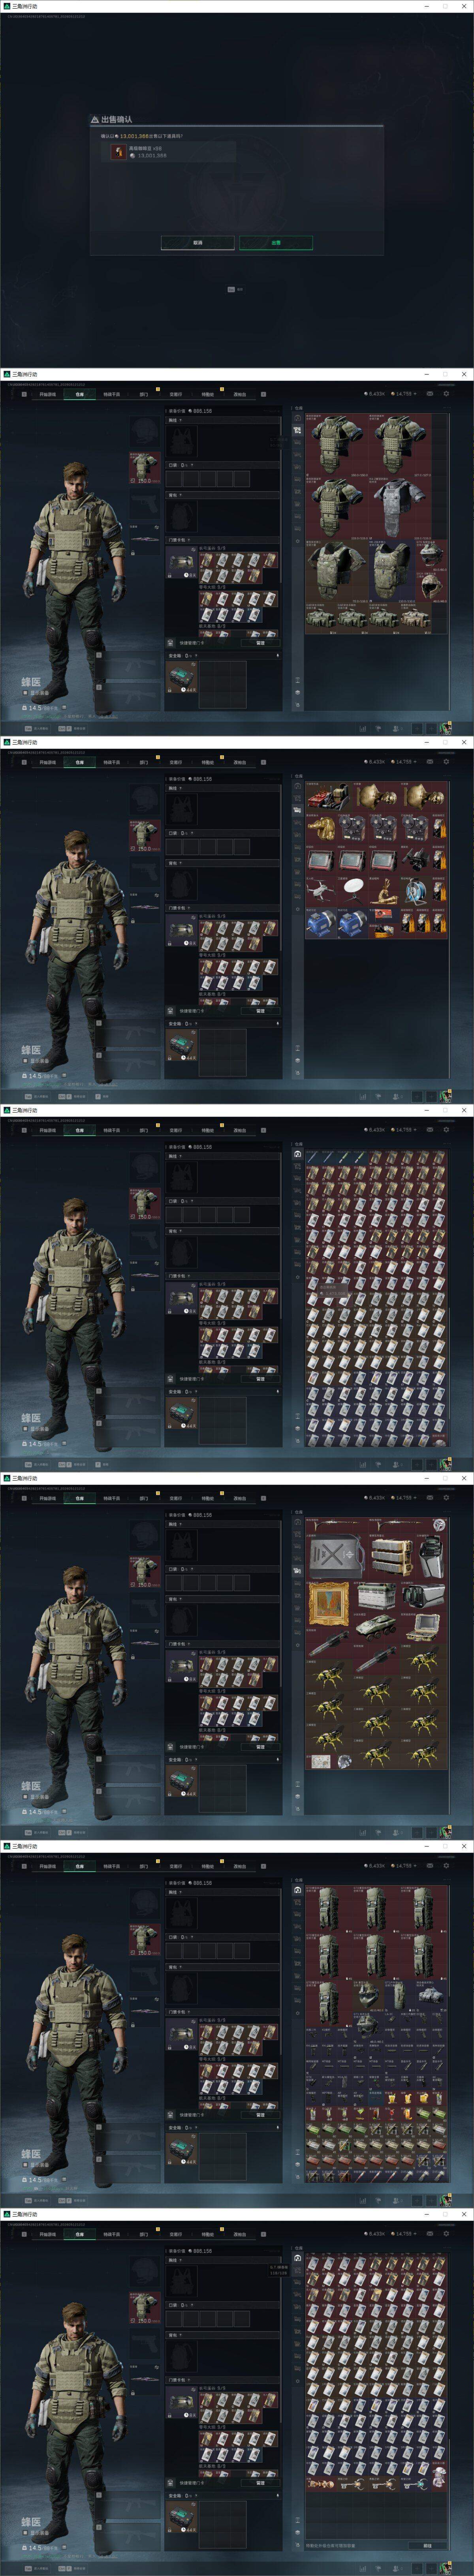Toggle 显示装备 checkbox in the painting stash window

(x=25, y=1796)
